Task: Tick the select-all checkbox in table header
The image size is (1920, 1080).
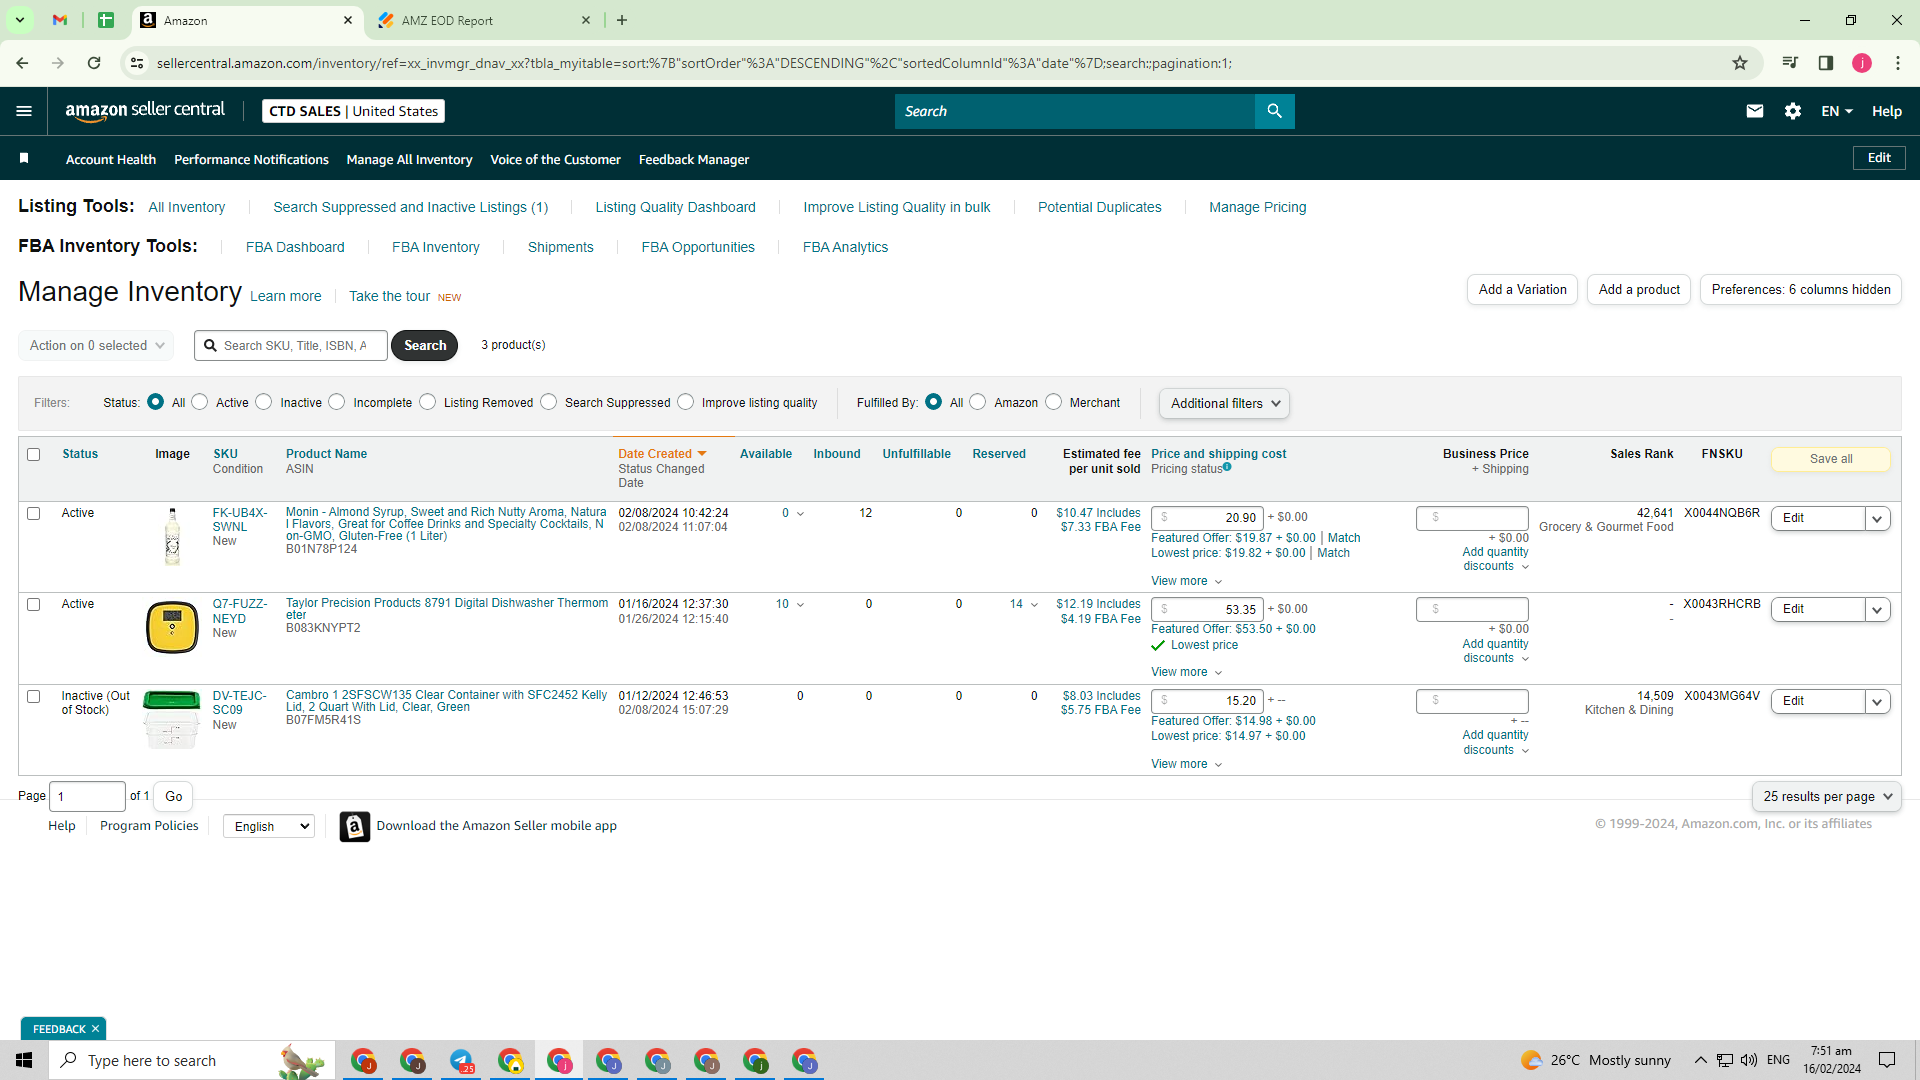Action: [34, 454]
